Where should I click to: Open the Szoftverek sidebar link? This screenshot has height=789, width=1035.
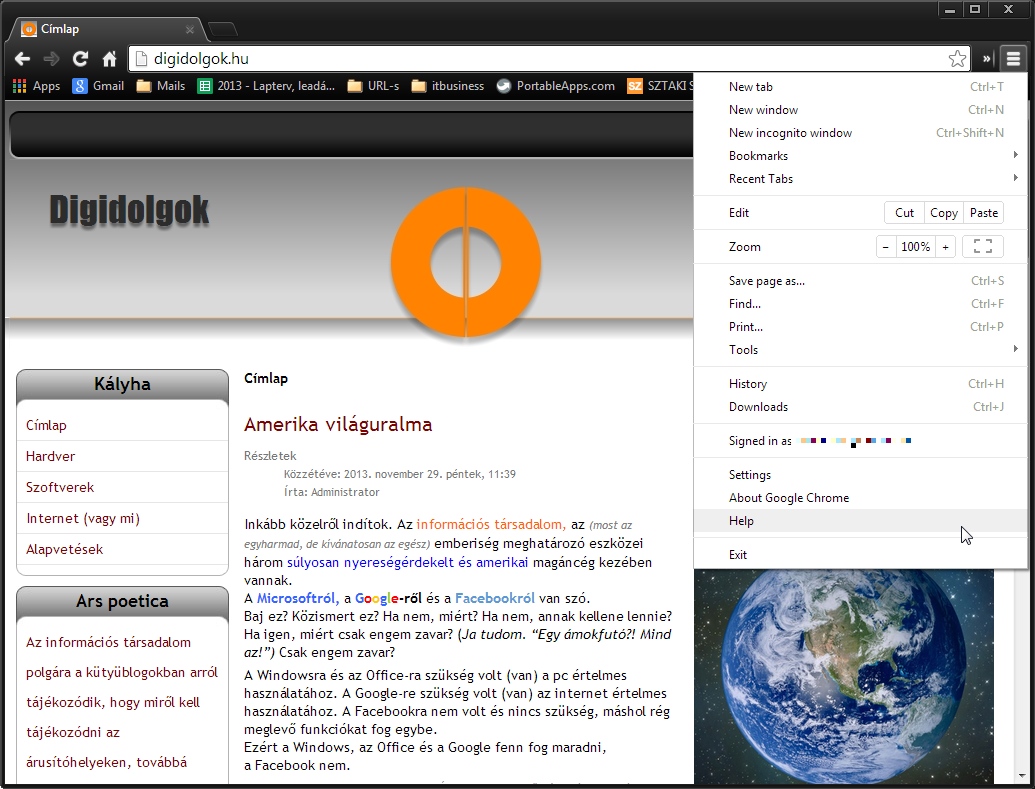(x=60, y=487)
